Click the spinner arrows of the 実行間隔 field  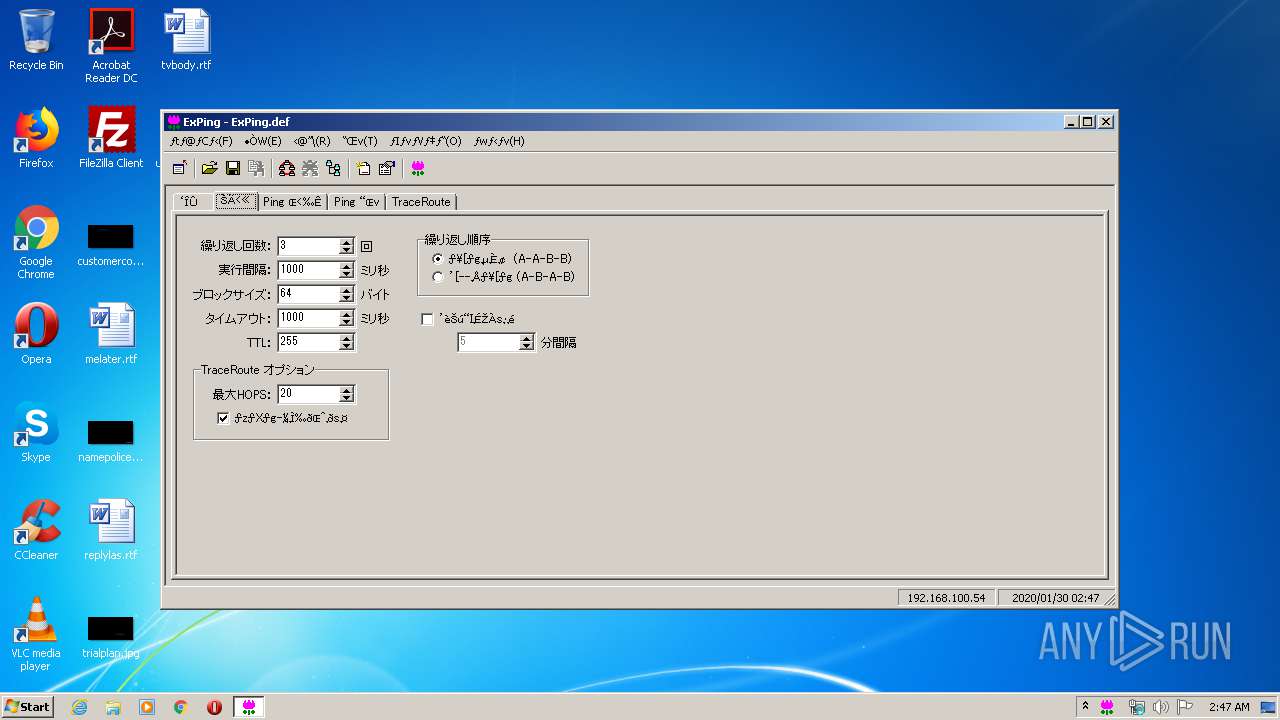pos(347,269)
